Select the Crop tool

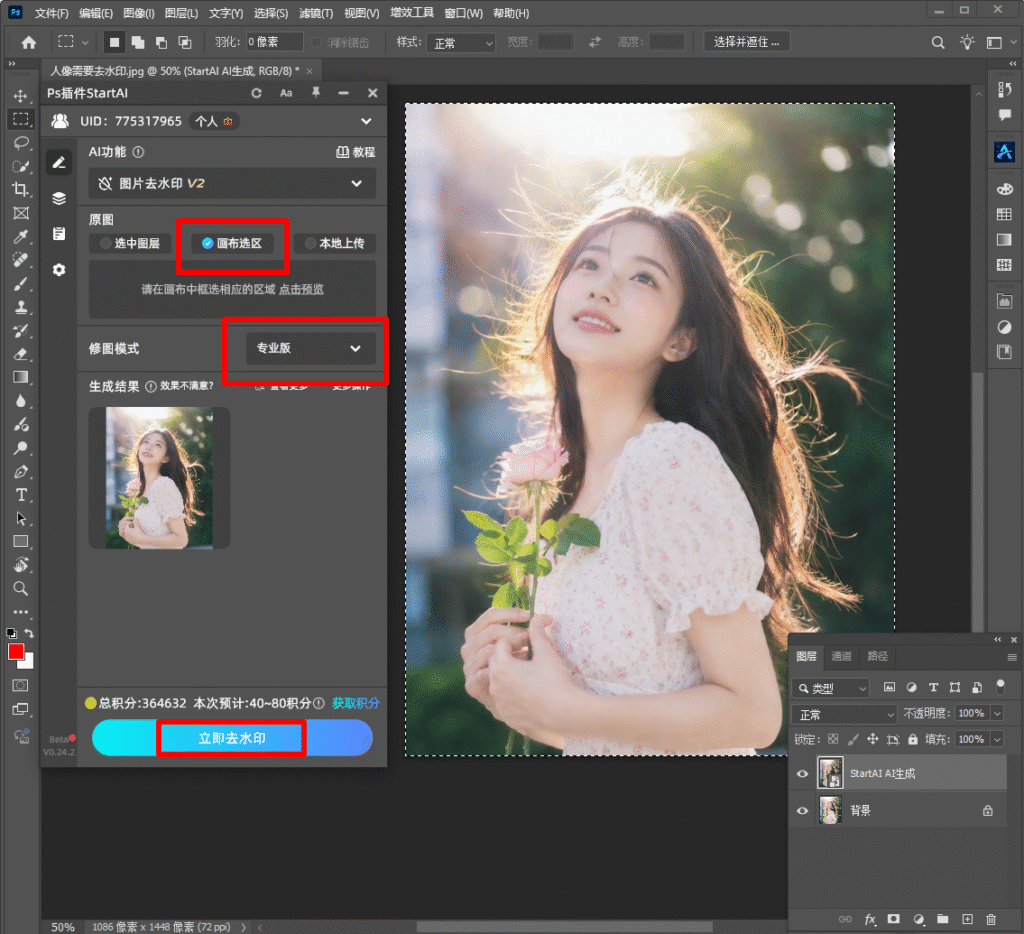(x=20, y=190)
